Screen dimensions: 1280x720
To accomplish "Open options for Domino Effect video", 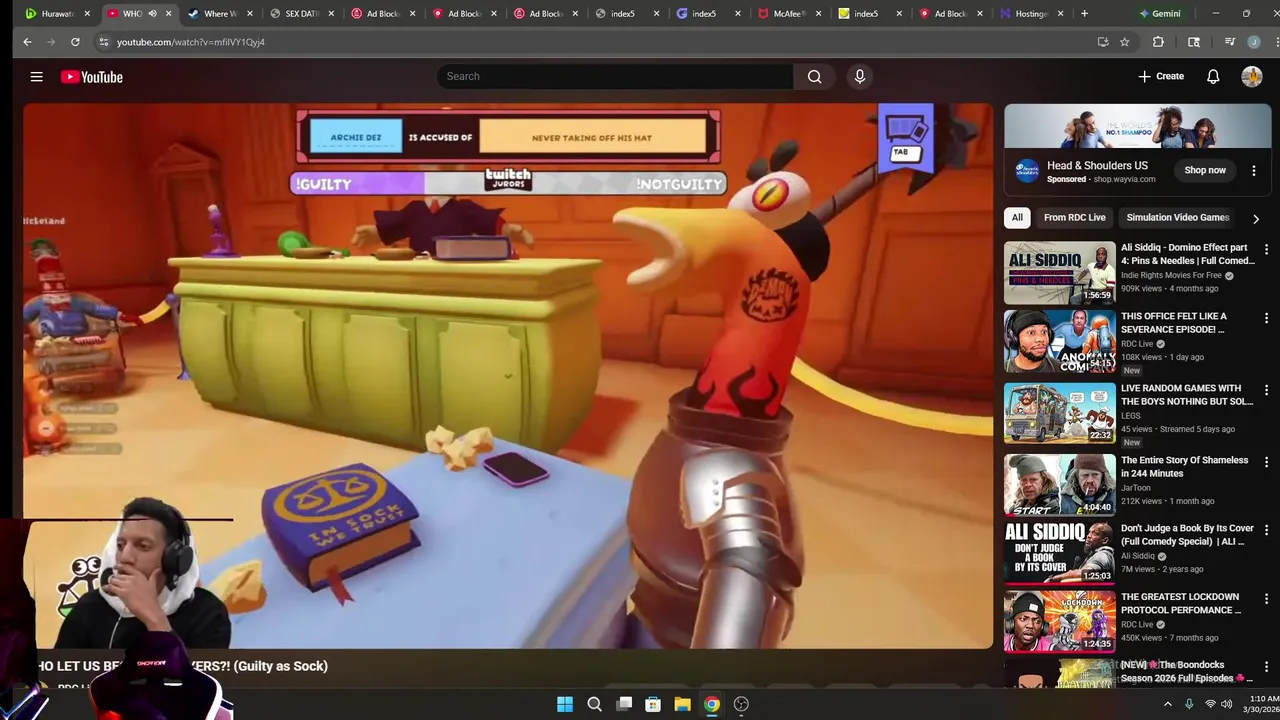I will point(1266,249).
